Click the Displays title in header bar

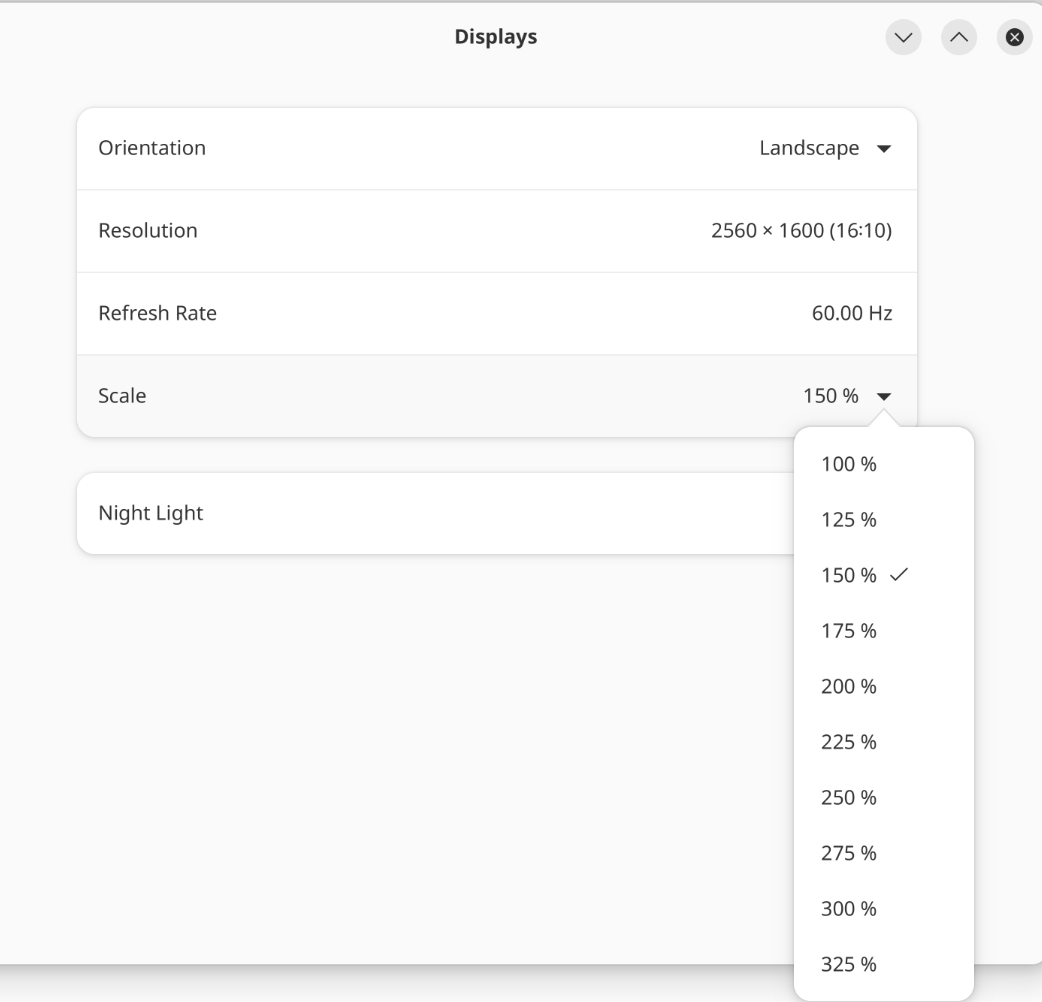coord(496,38)
